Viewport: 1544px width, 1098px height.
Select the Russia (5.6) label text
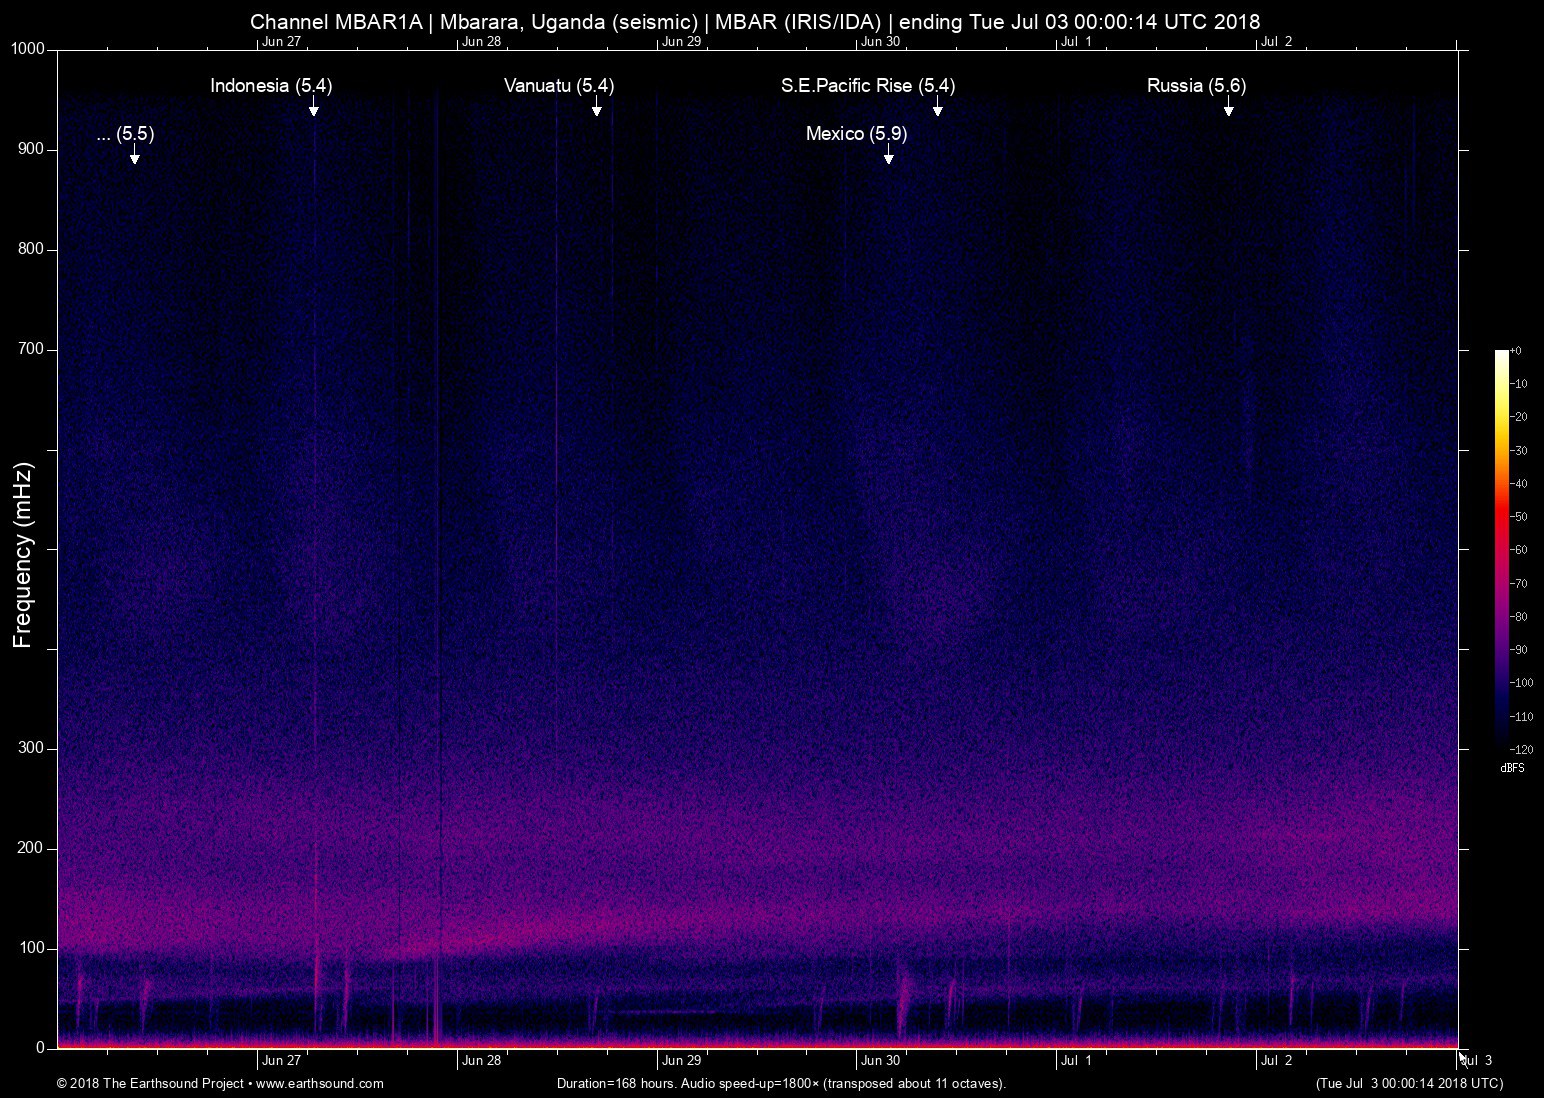click(1196, 86)
